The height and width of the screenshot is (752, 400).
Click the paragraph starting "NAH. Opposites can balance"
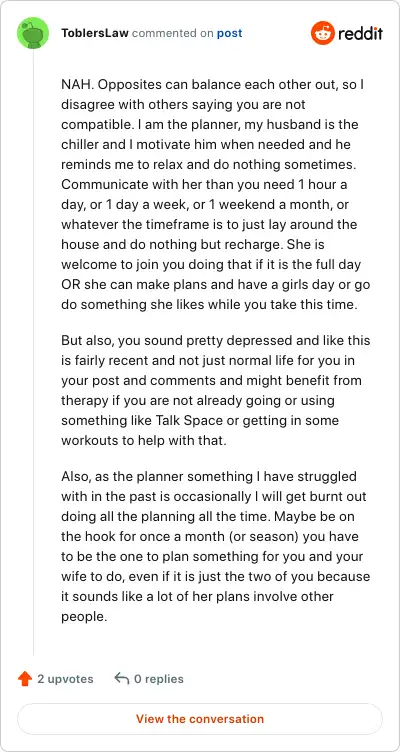point(216,194)
